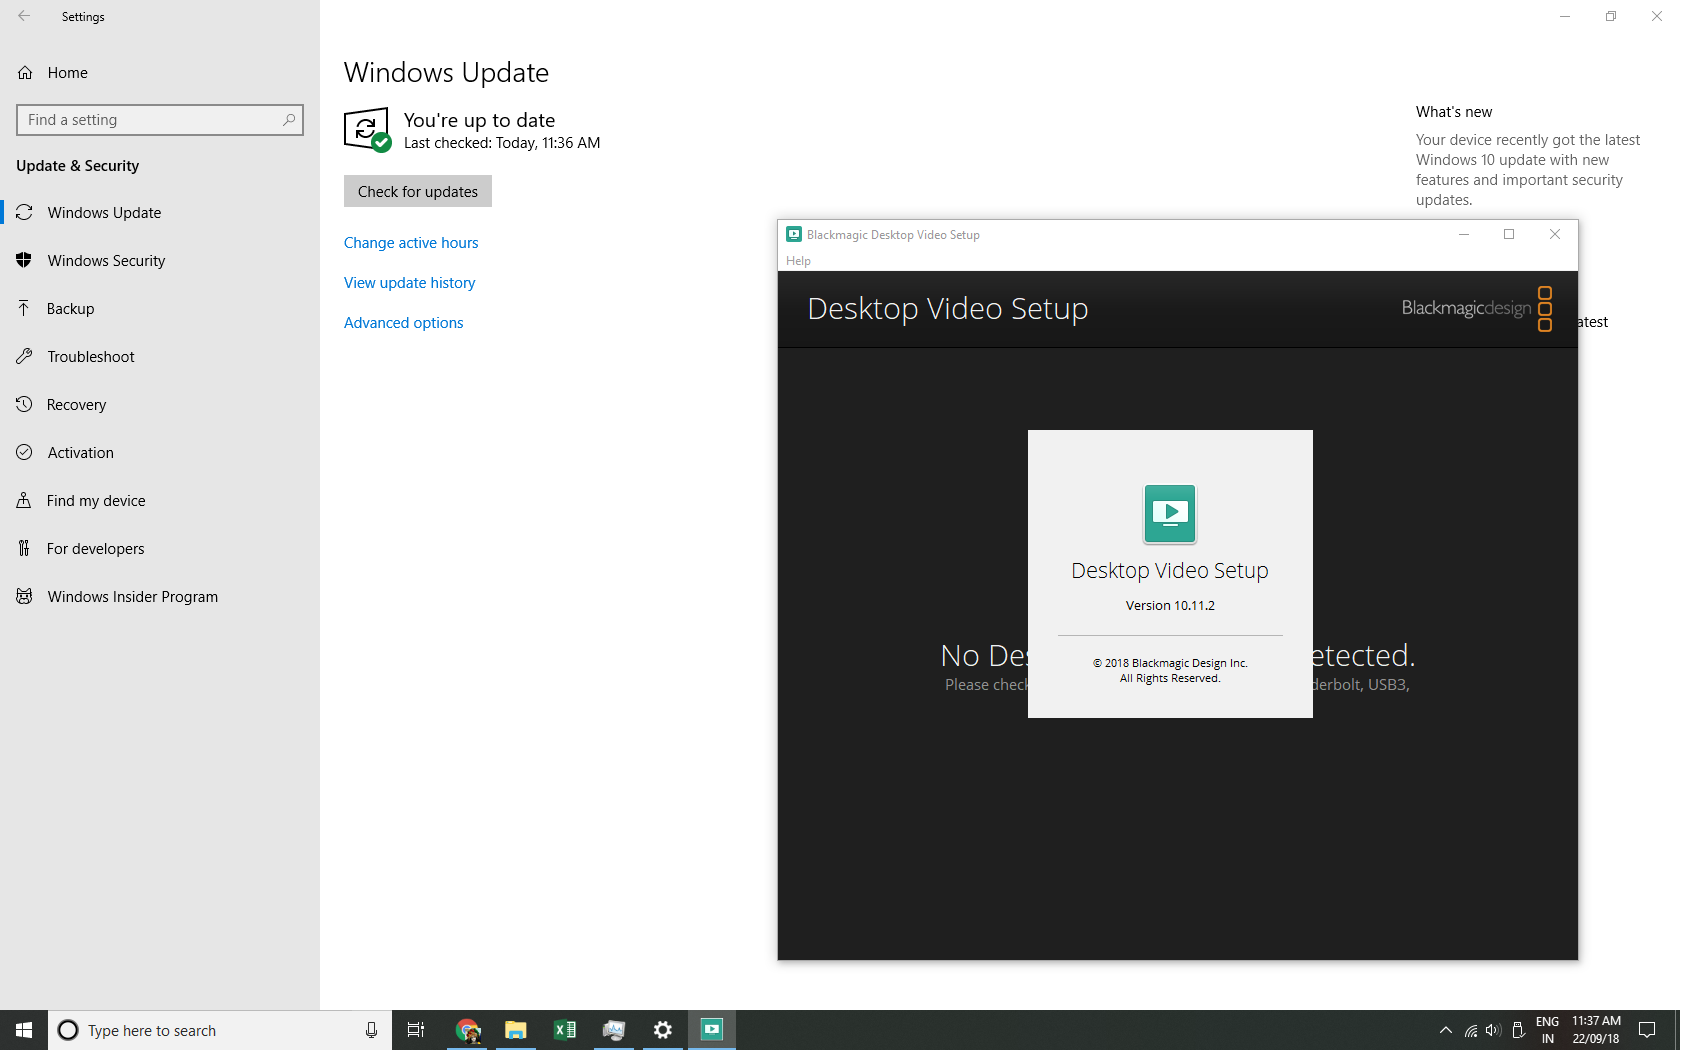Open For developers settings

click(160, 548)
